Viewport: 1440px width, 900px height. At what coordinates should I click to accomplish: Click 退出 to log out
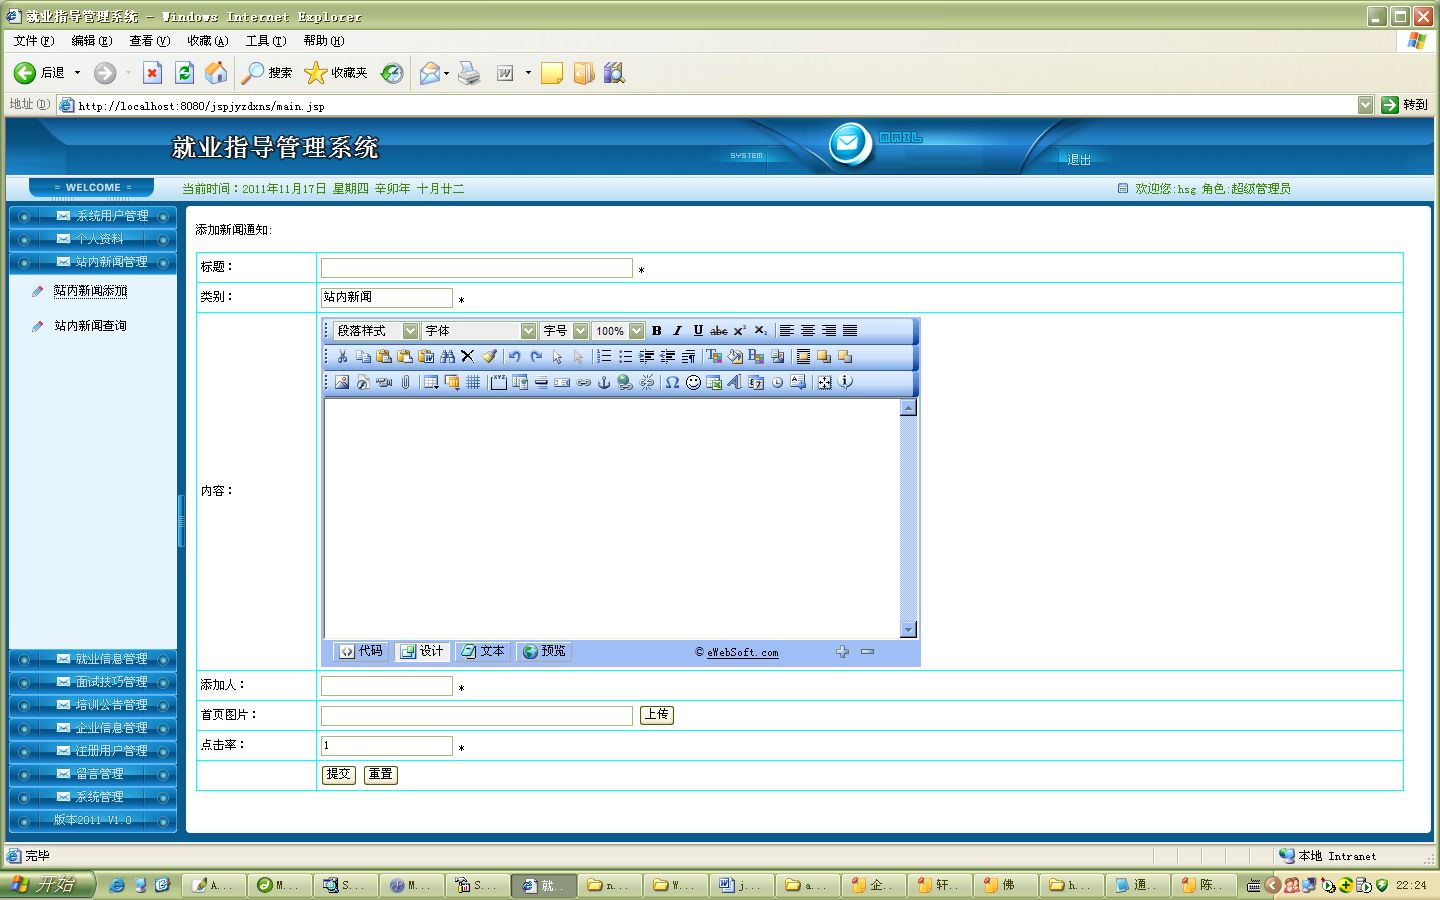click(x=1079, y=160)
